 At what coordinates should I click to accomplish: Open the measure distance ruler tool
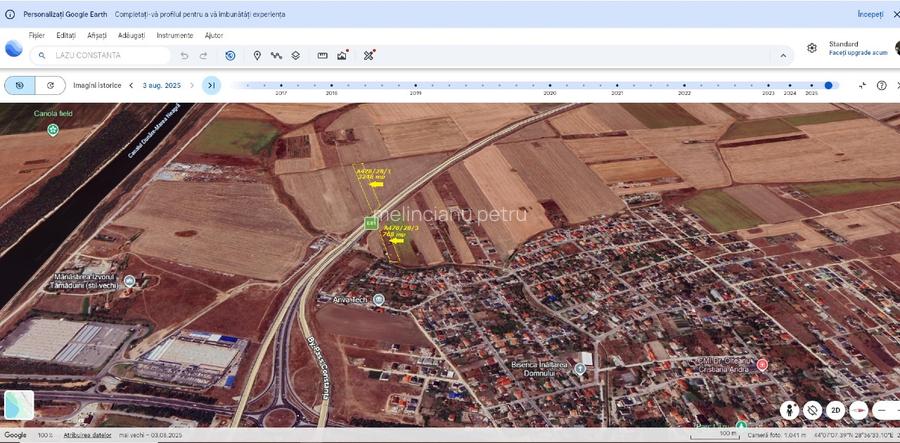(322, 56)
